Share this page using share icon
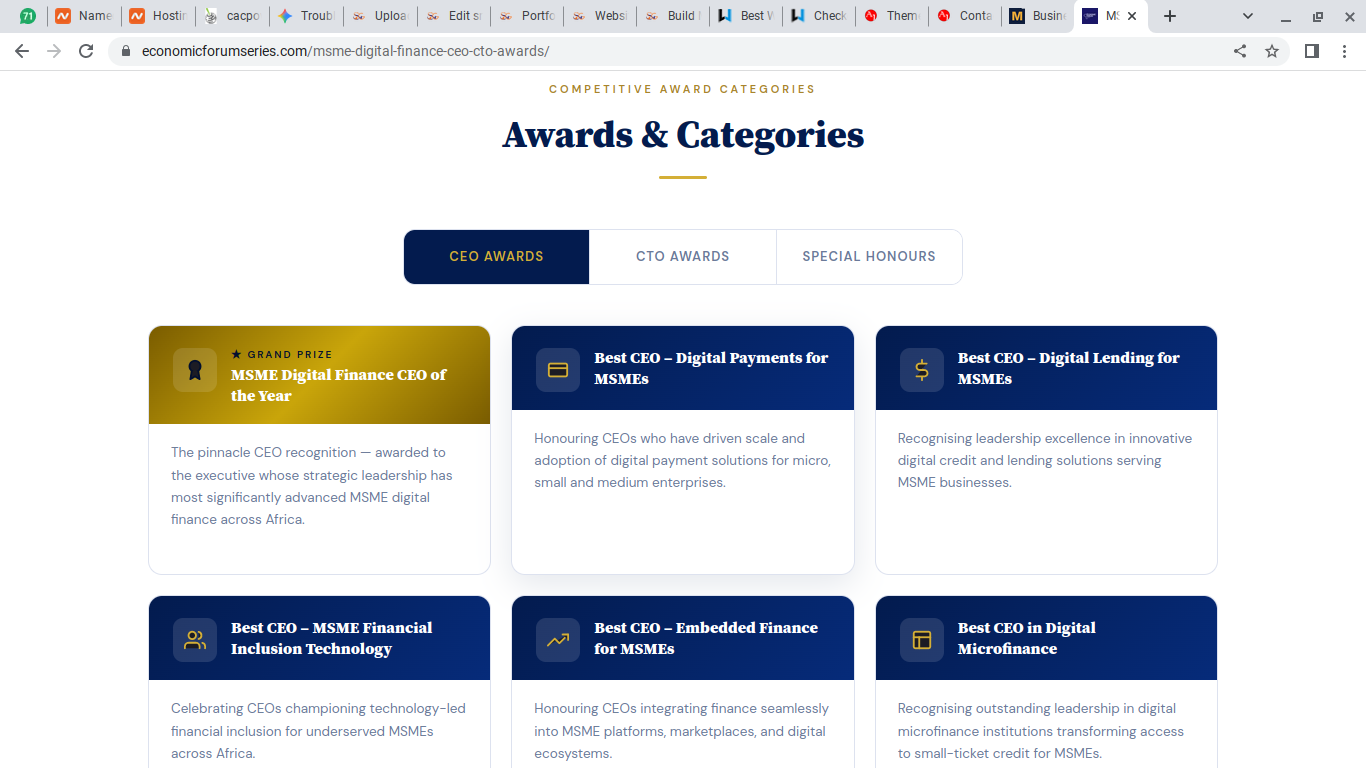The image size is (1366, 768). tap(1240, 51)
